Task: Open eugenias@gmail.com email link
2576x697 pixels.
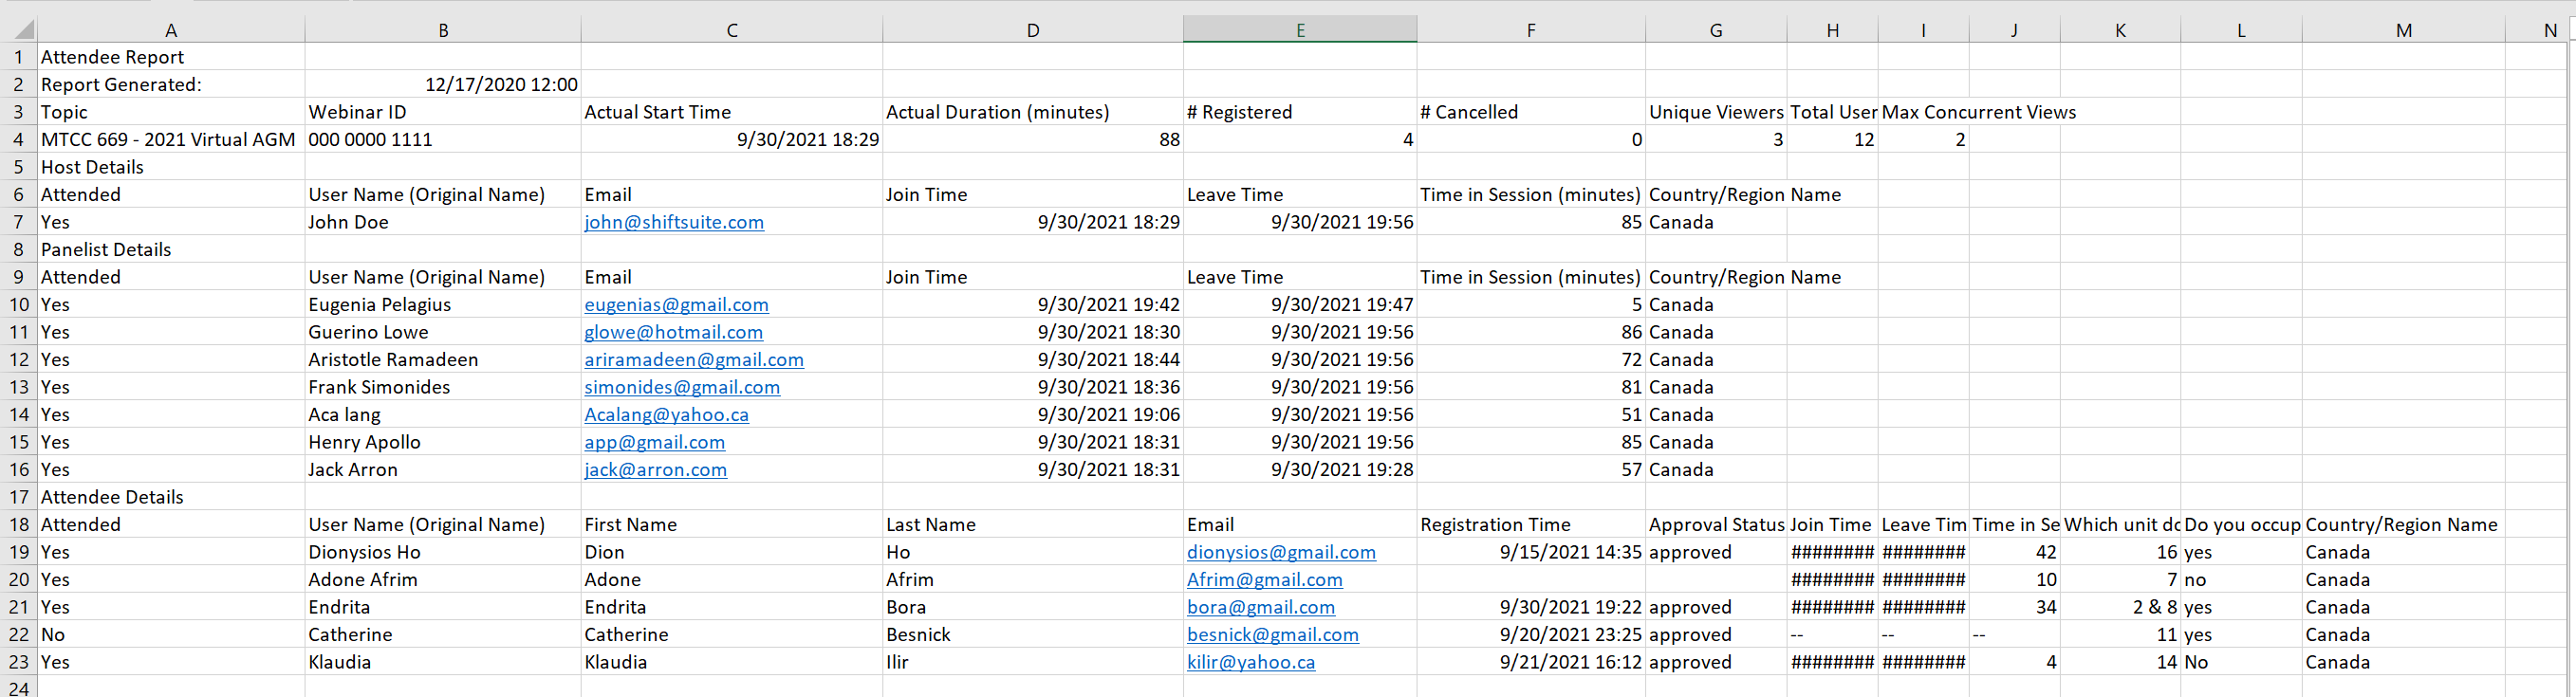Action: click(x=677, y=304)
